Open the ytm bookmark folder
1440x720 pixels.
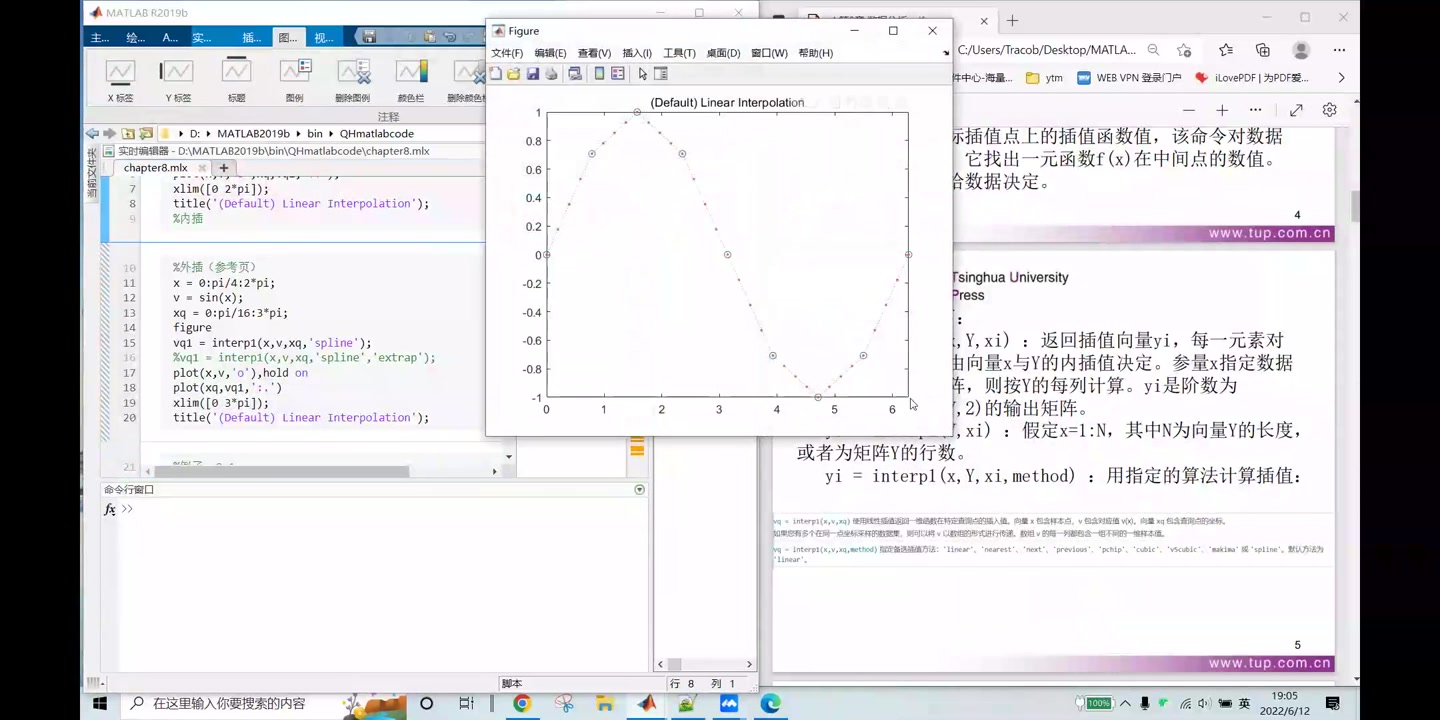coord(1045,77)
